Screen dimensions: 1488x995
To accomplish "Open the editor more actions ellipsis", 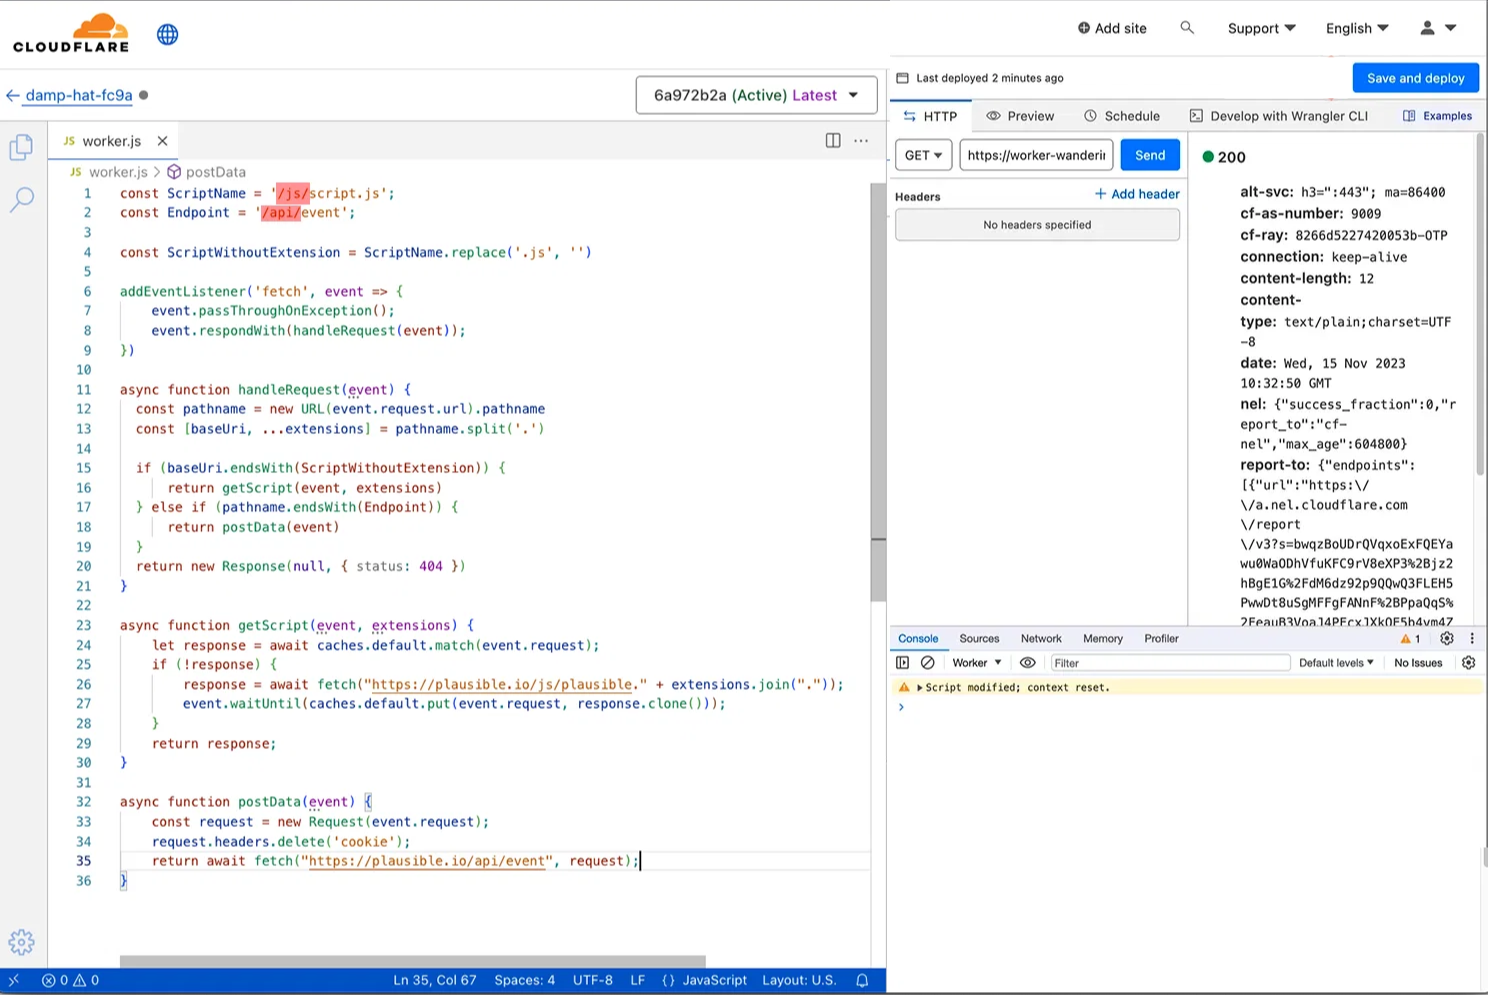I will tap(861, 141).
